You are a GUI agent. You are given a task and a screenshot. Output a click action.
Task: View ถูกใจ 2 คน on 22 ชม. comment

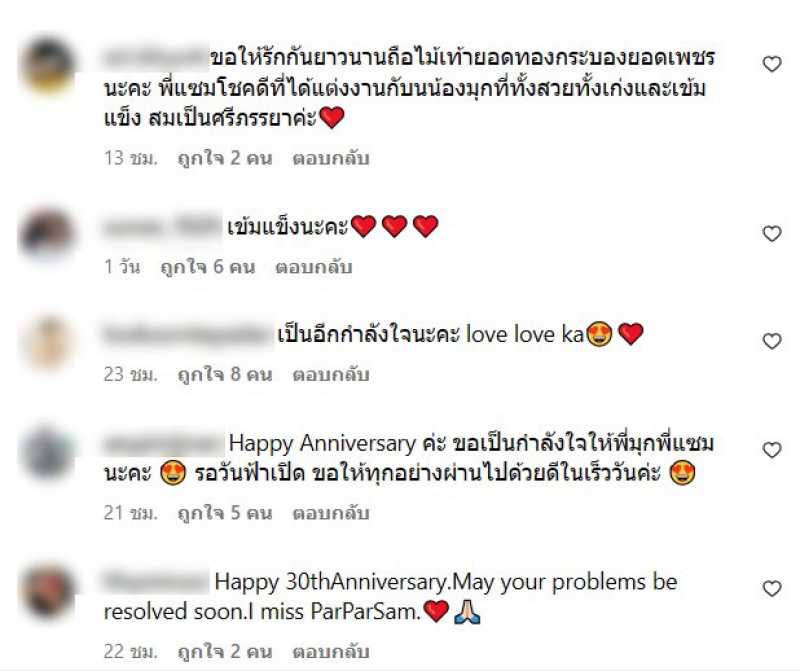pyautogui.click(x=225, y=652)
